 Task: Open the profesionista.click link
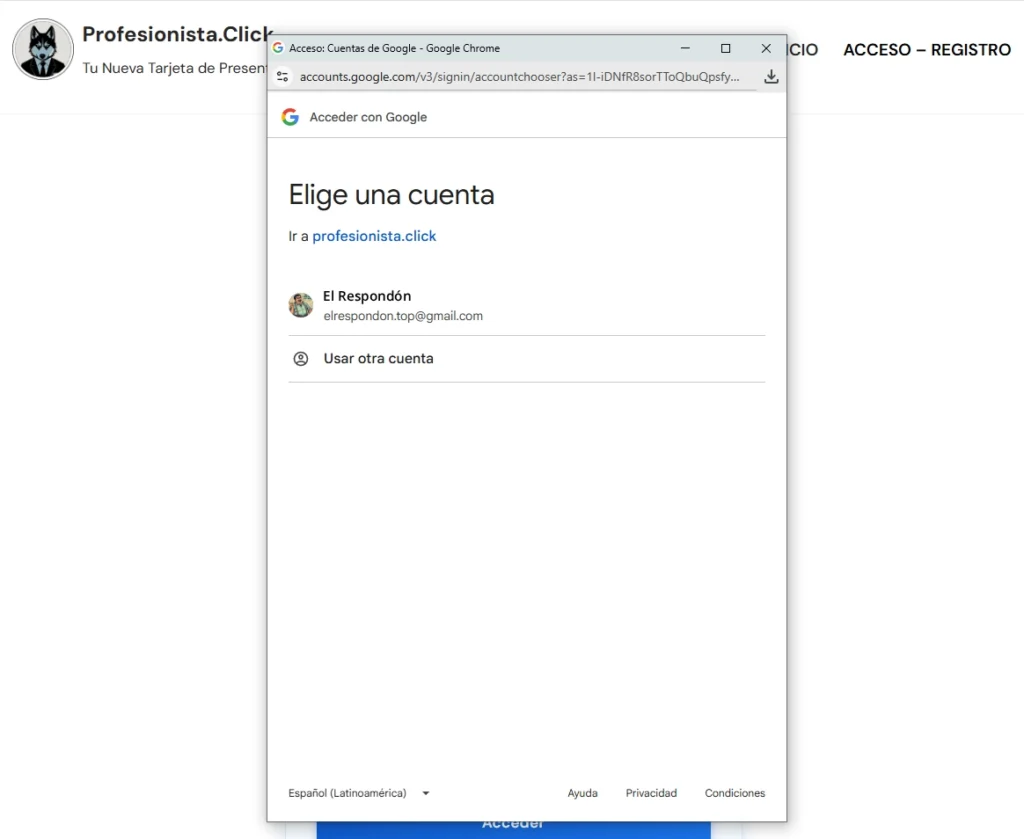click(374, 236)
